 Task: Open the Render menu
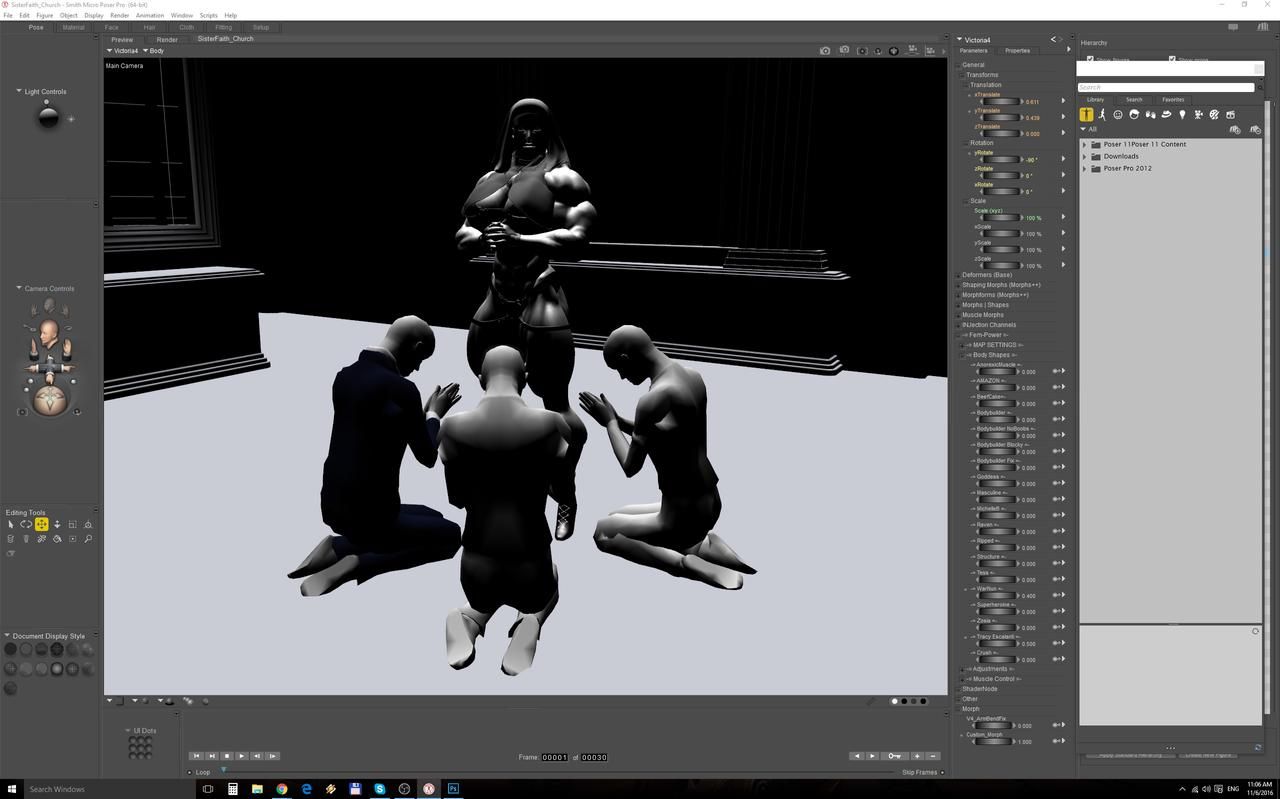coord(120,15)
